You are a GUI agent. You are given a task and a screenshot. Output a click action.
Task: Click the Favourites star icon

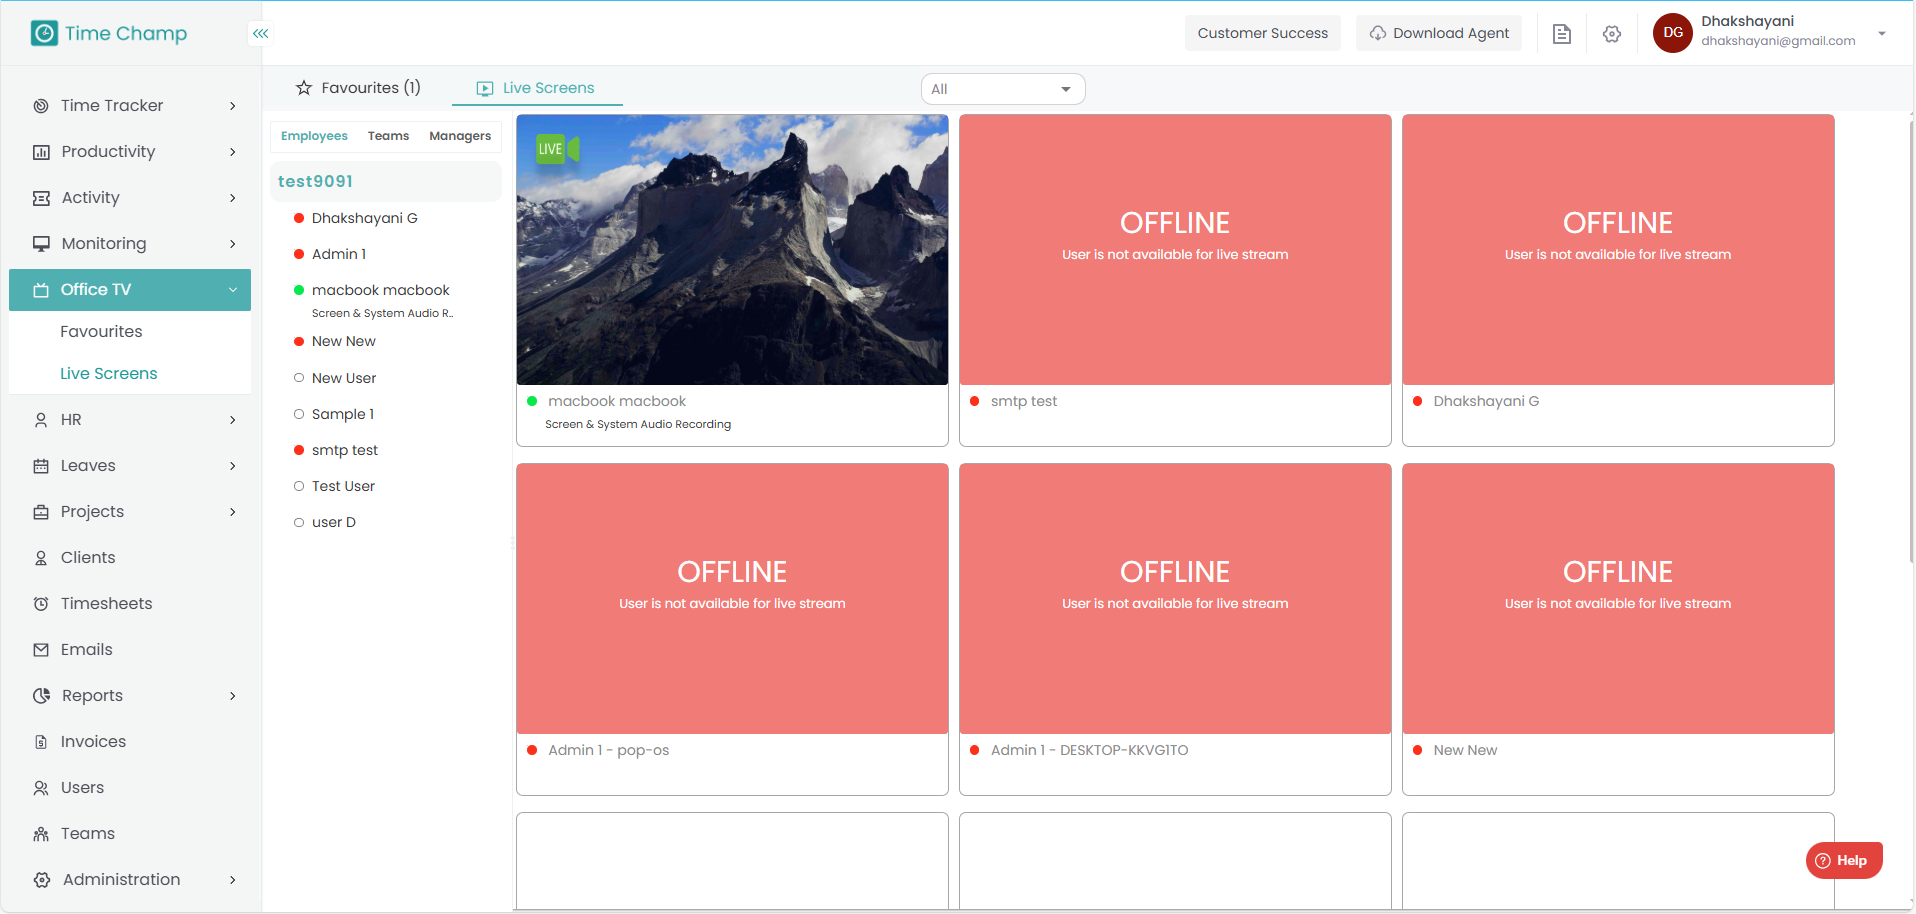[304, 88]
